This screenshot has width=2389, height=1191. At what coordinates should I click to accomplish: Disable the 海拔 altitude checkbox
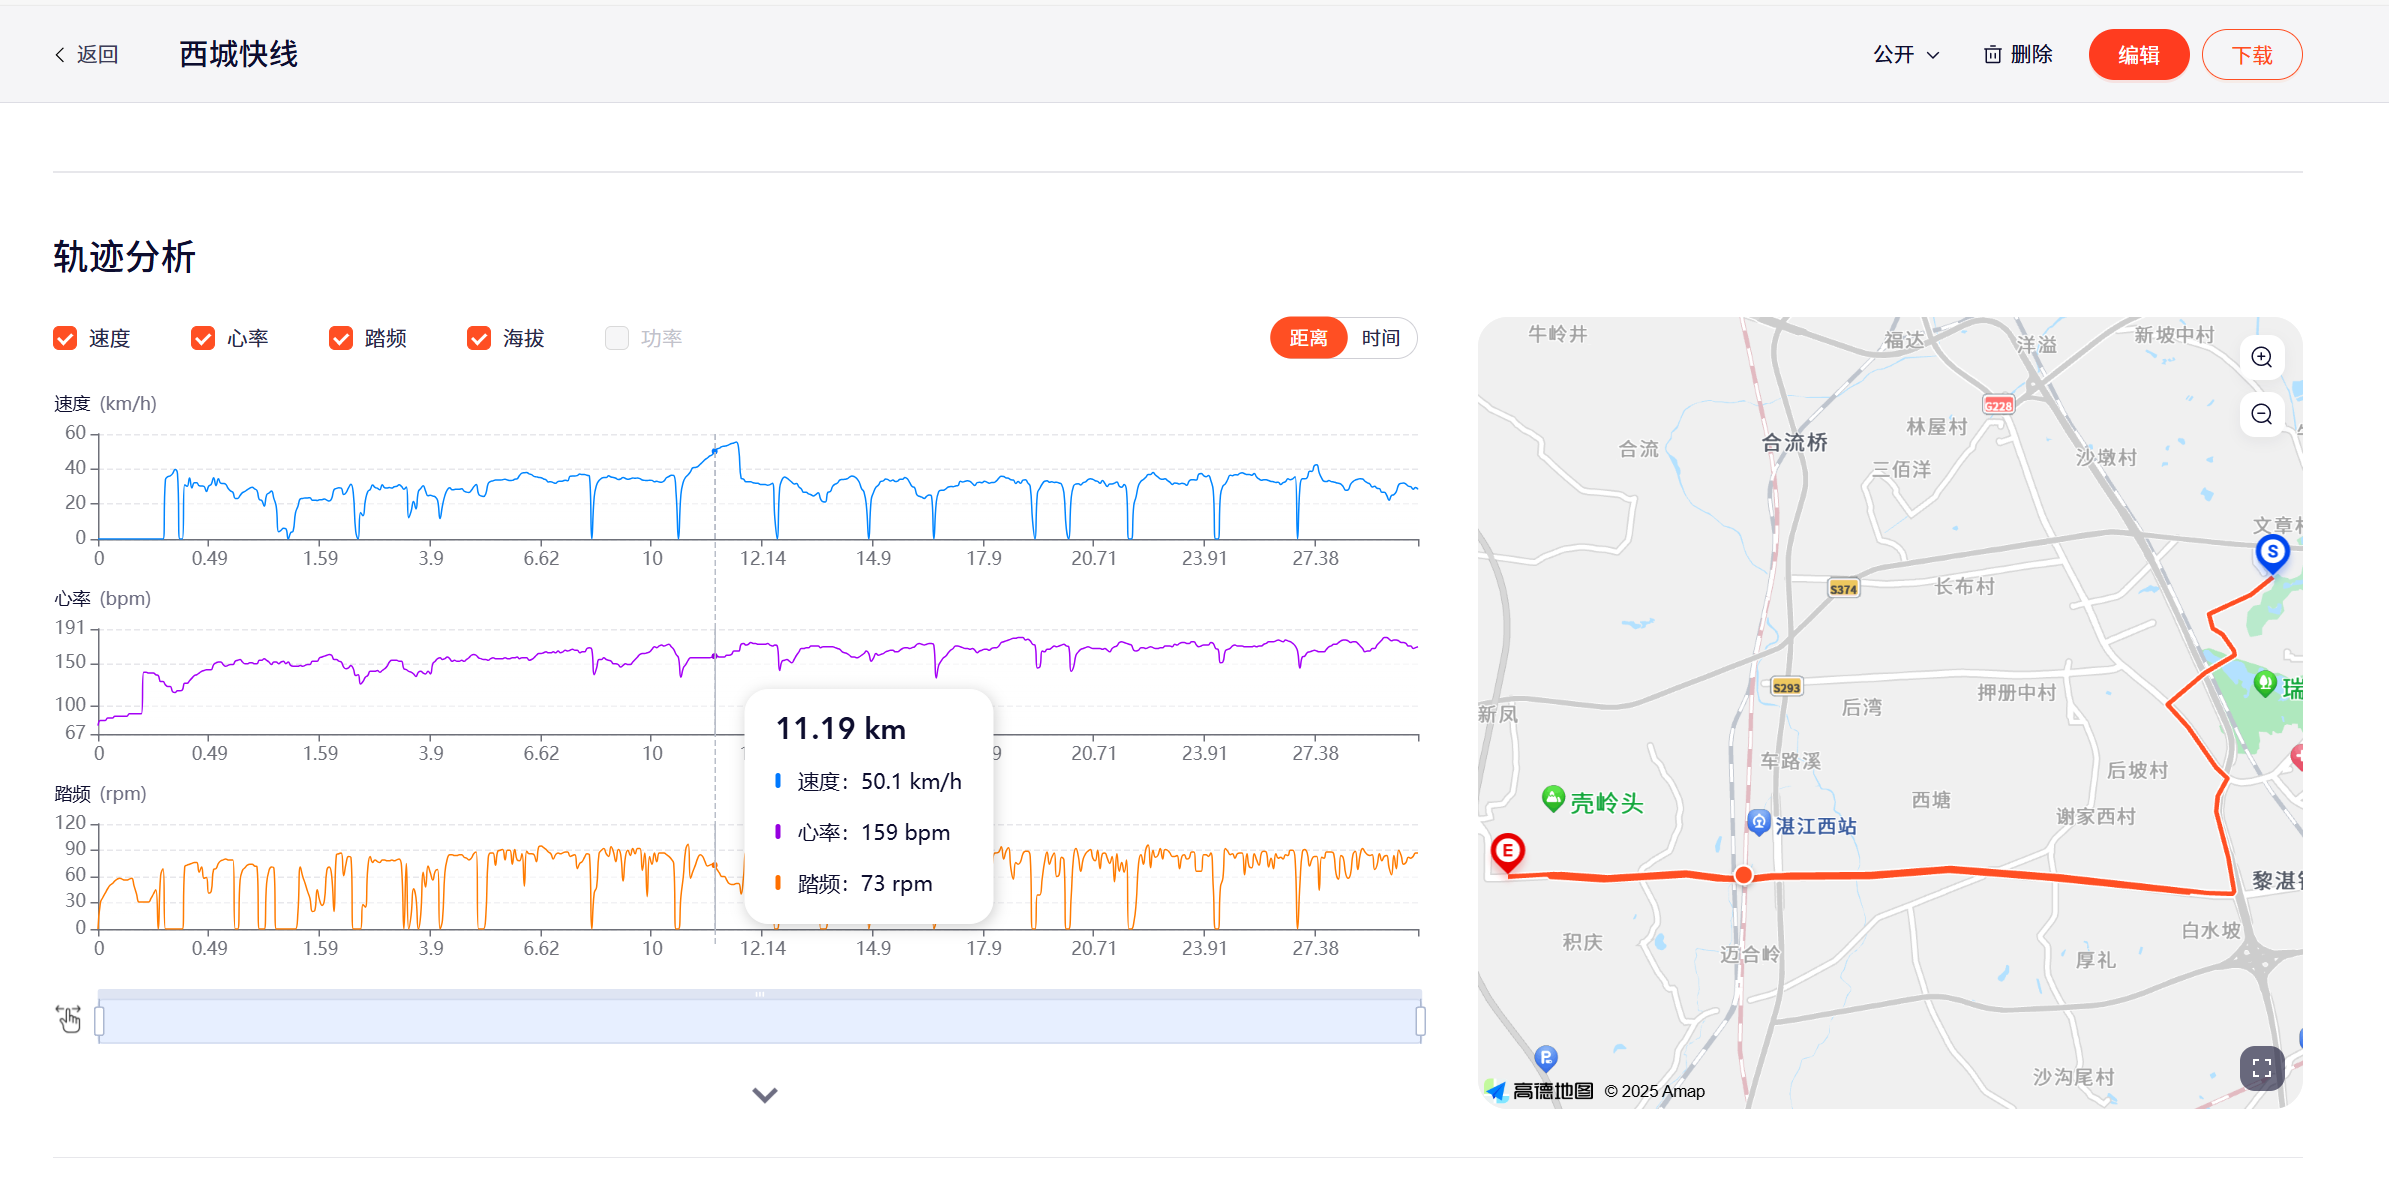tap(479, 339)
